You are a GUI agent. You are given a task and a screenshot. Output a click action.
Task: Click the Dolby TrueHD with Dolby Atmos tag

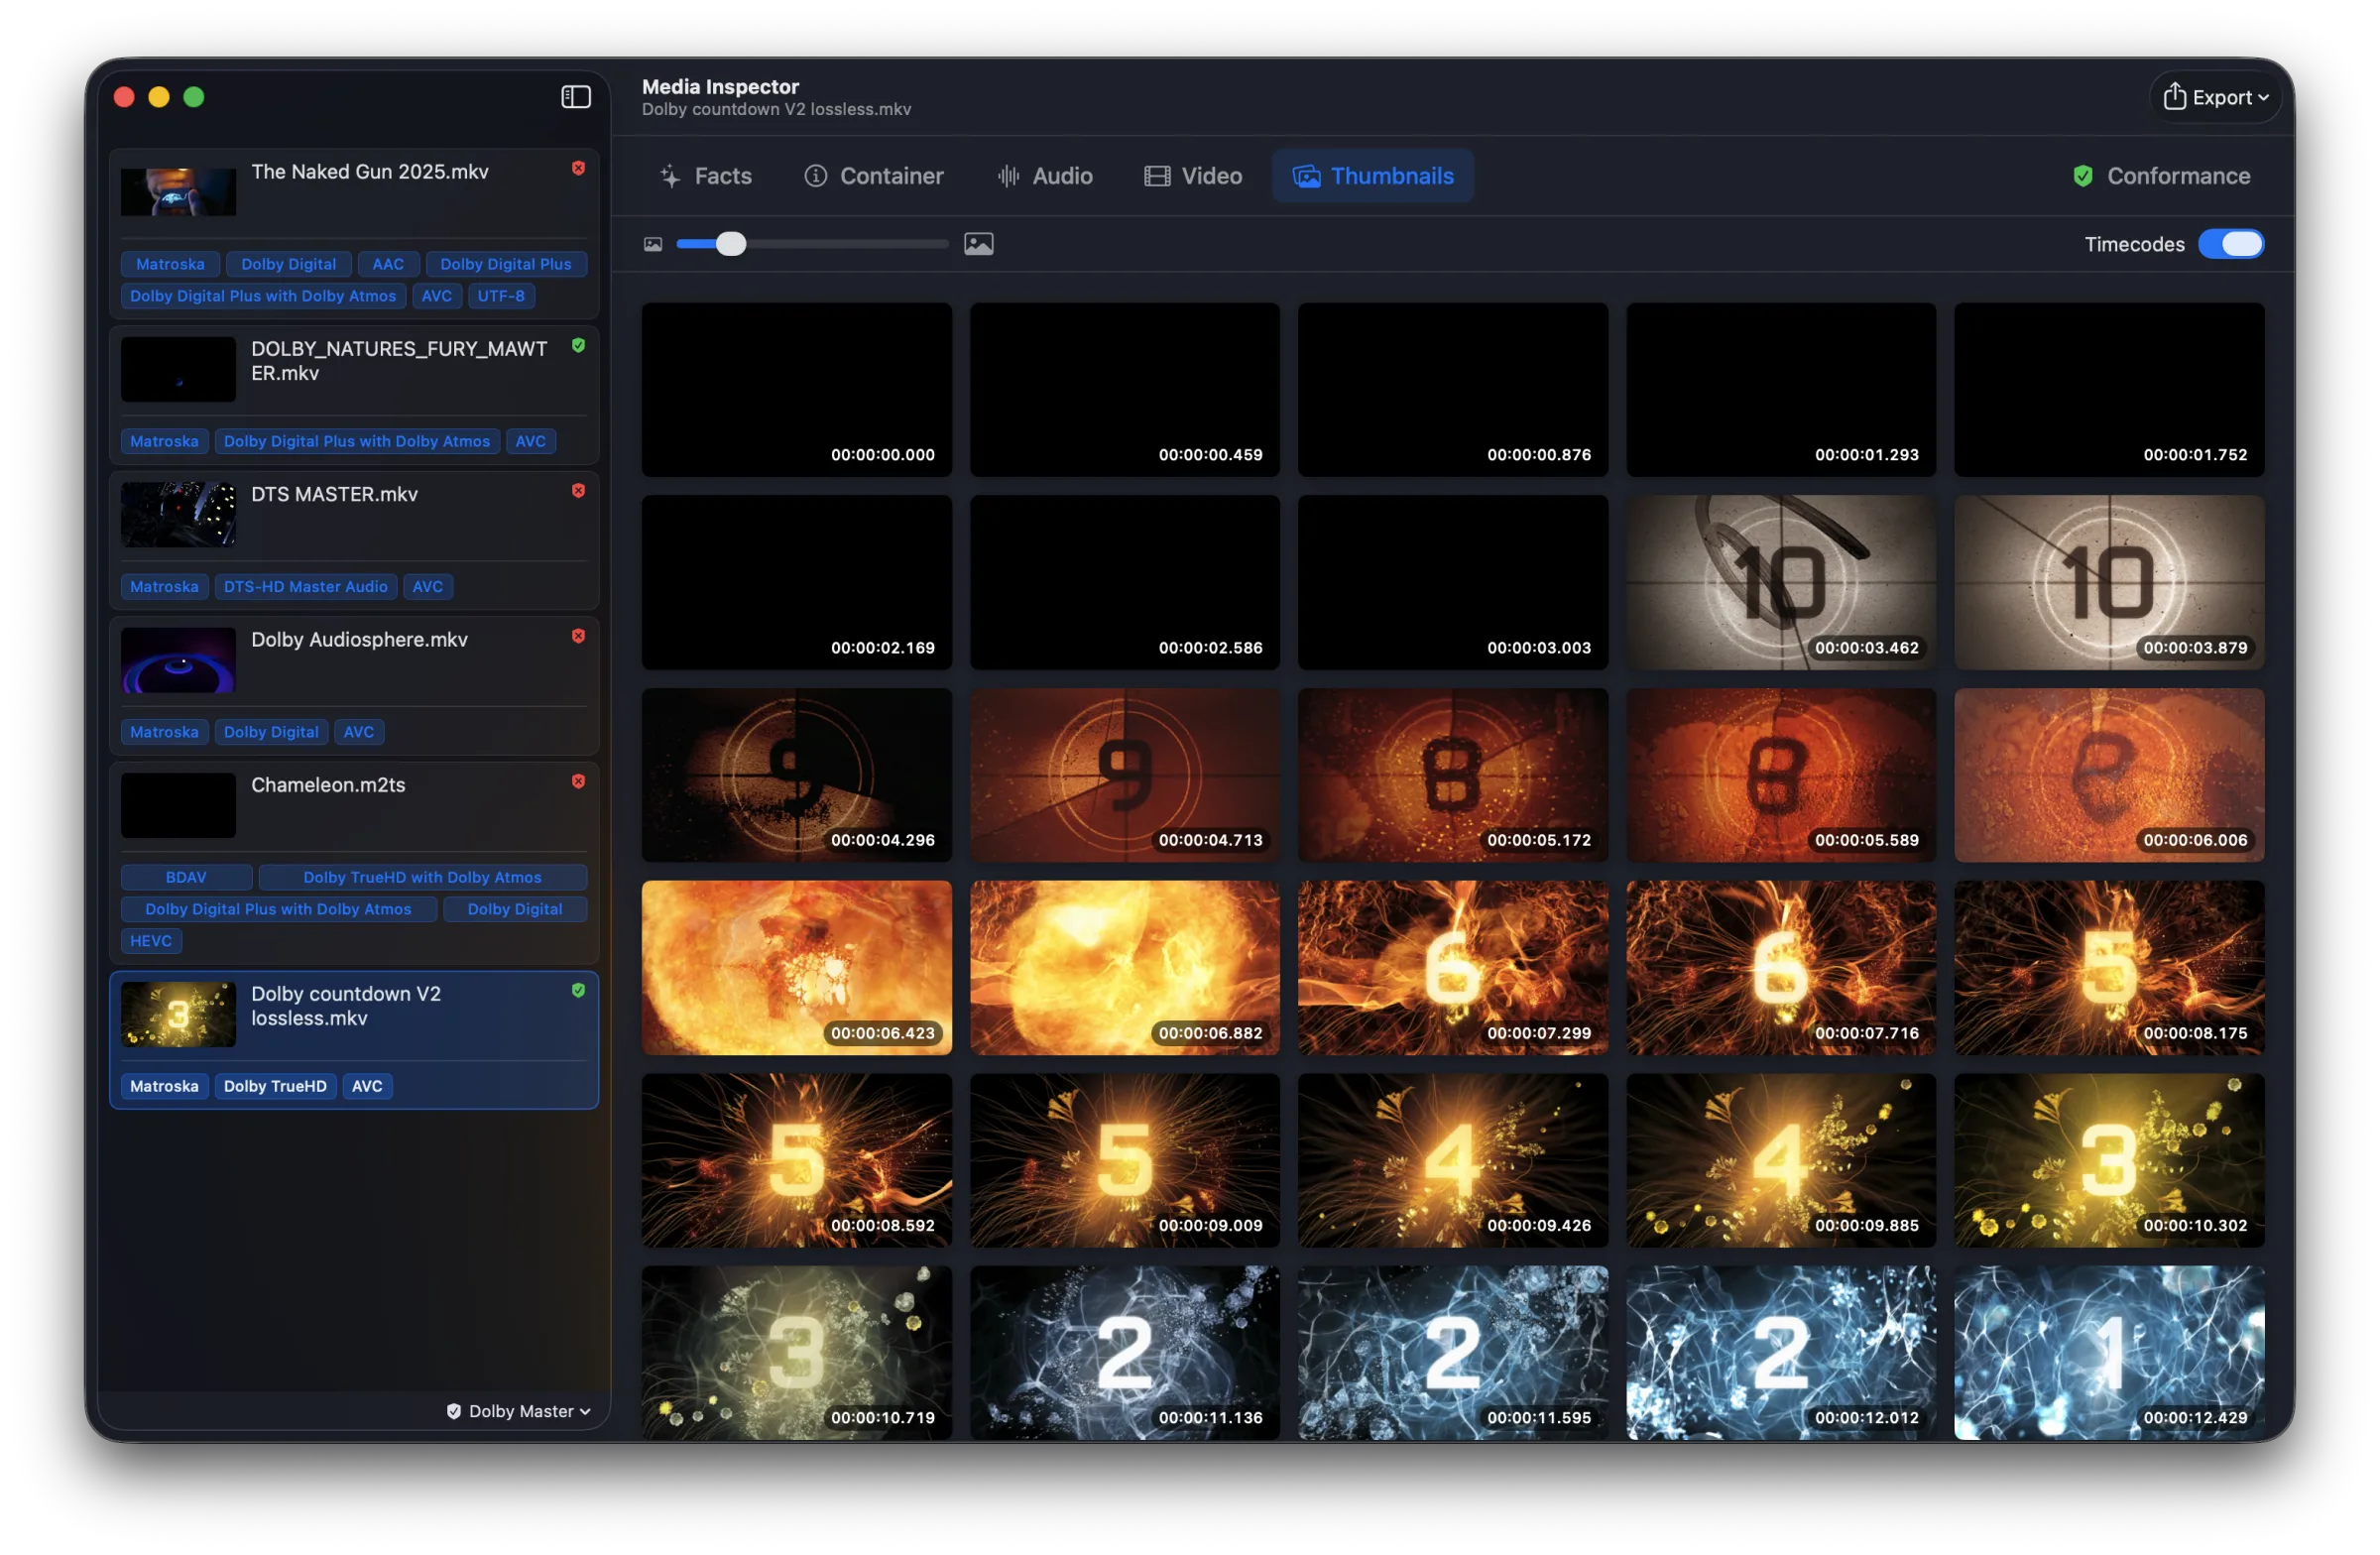(x=422, y=877)
